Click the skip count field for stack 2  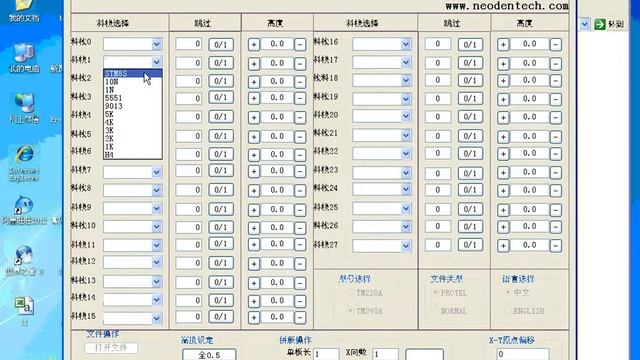(189, 81)
